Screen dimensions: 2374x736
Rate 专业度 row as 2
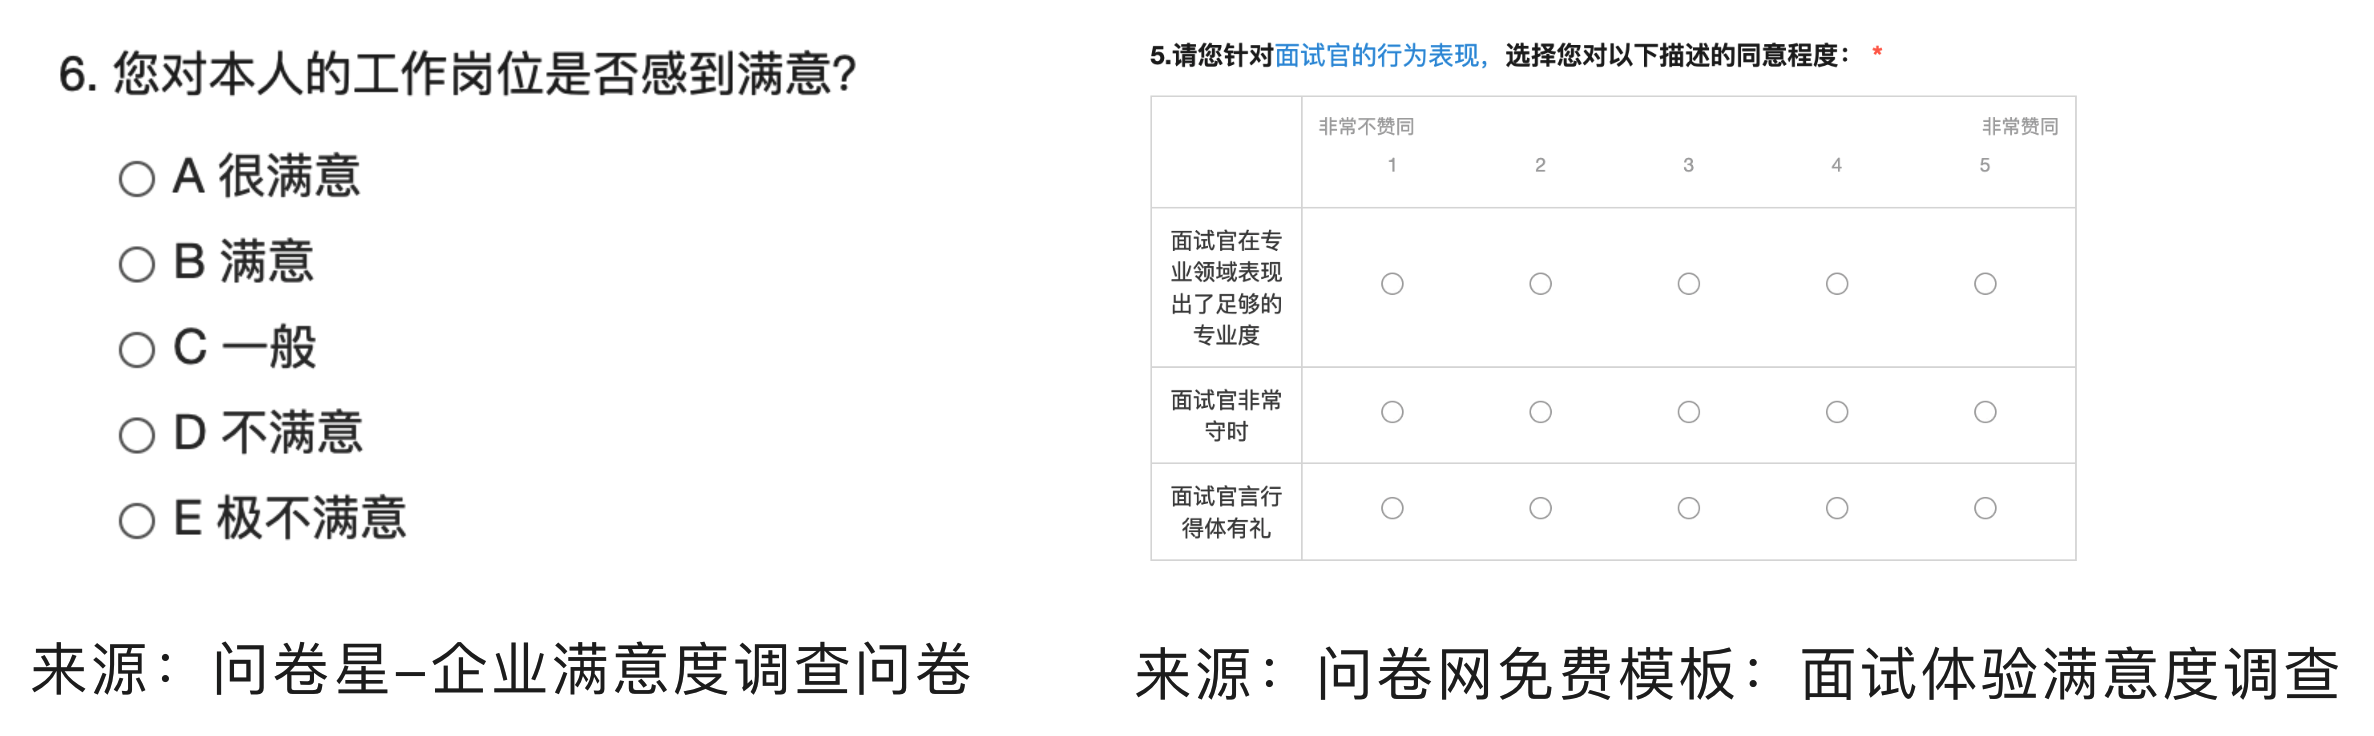[1540, 284]
